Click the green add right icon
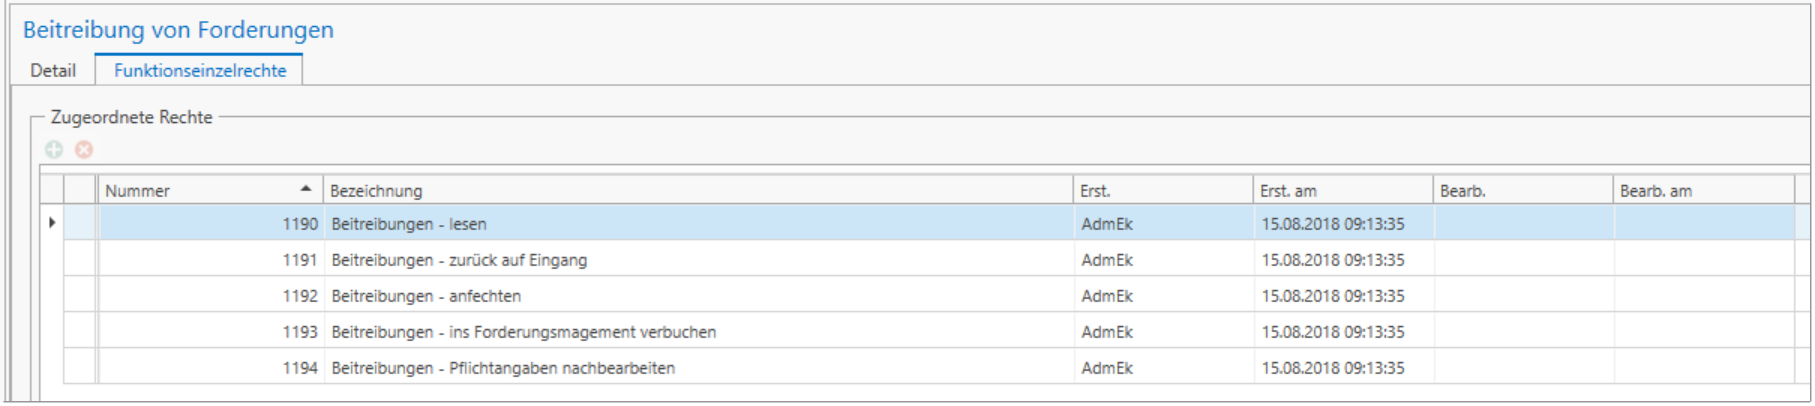Image resolution: width=1815 pixels, height=406 pixels. (54, 149)
